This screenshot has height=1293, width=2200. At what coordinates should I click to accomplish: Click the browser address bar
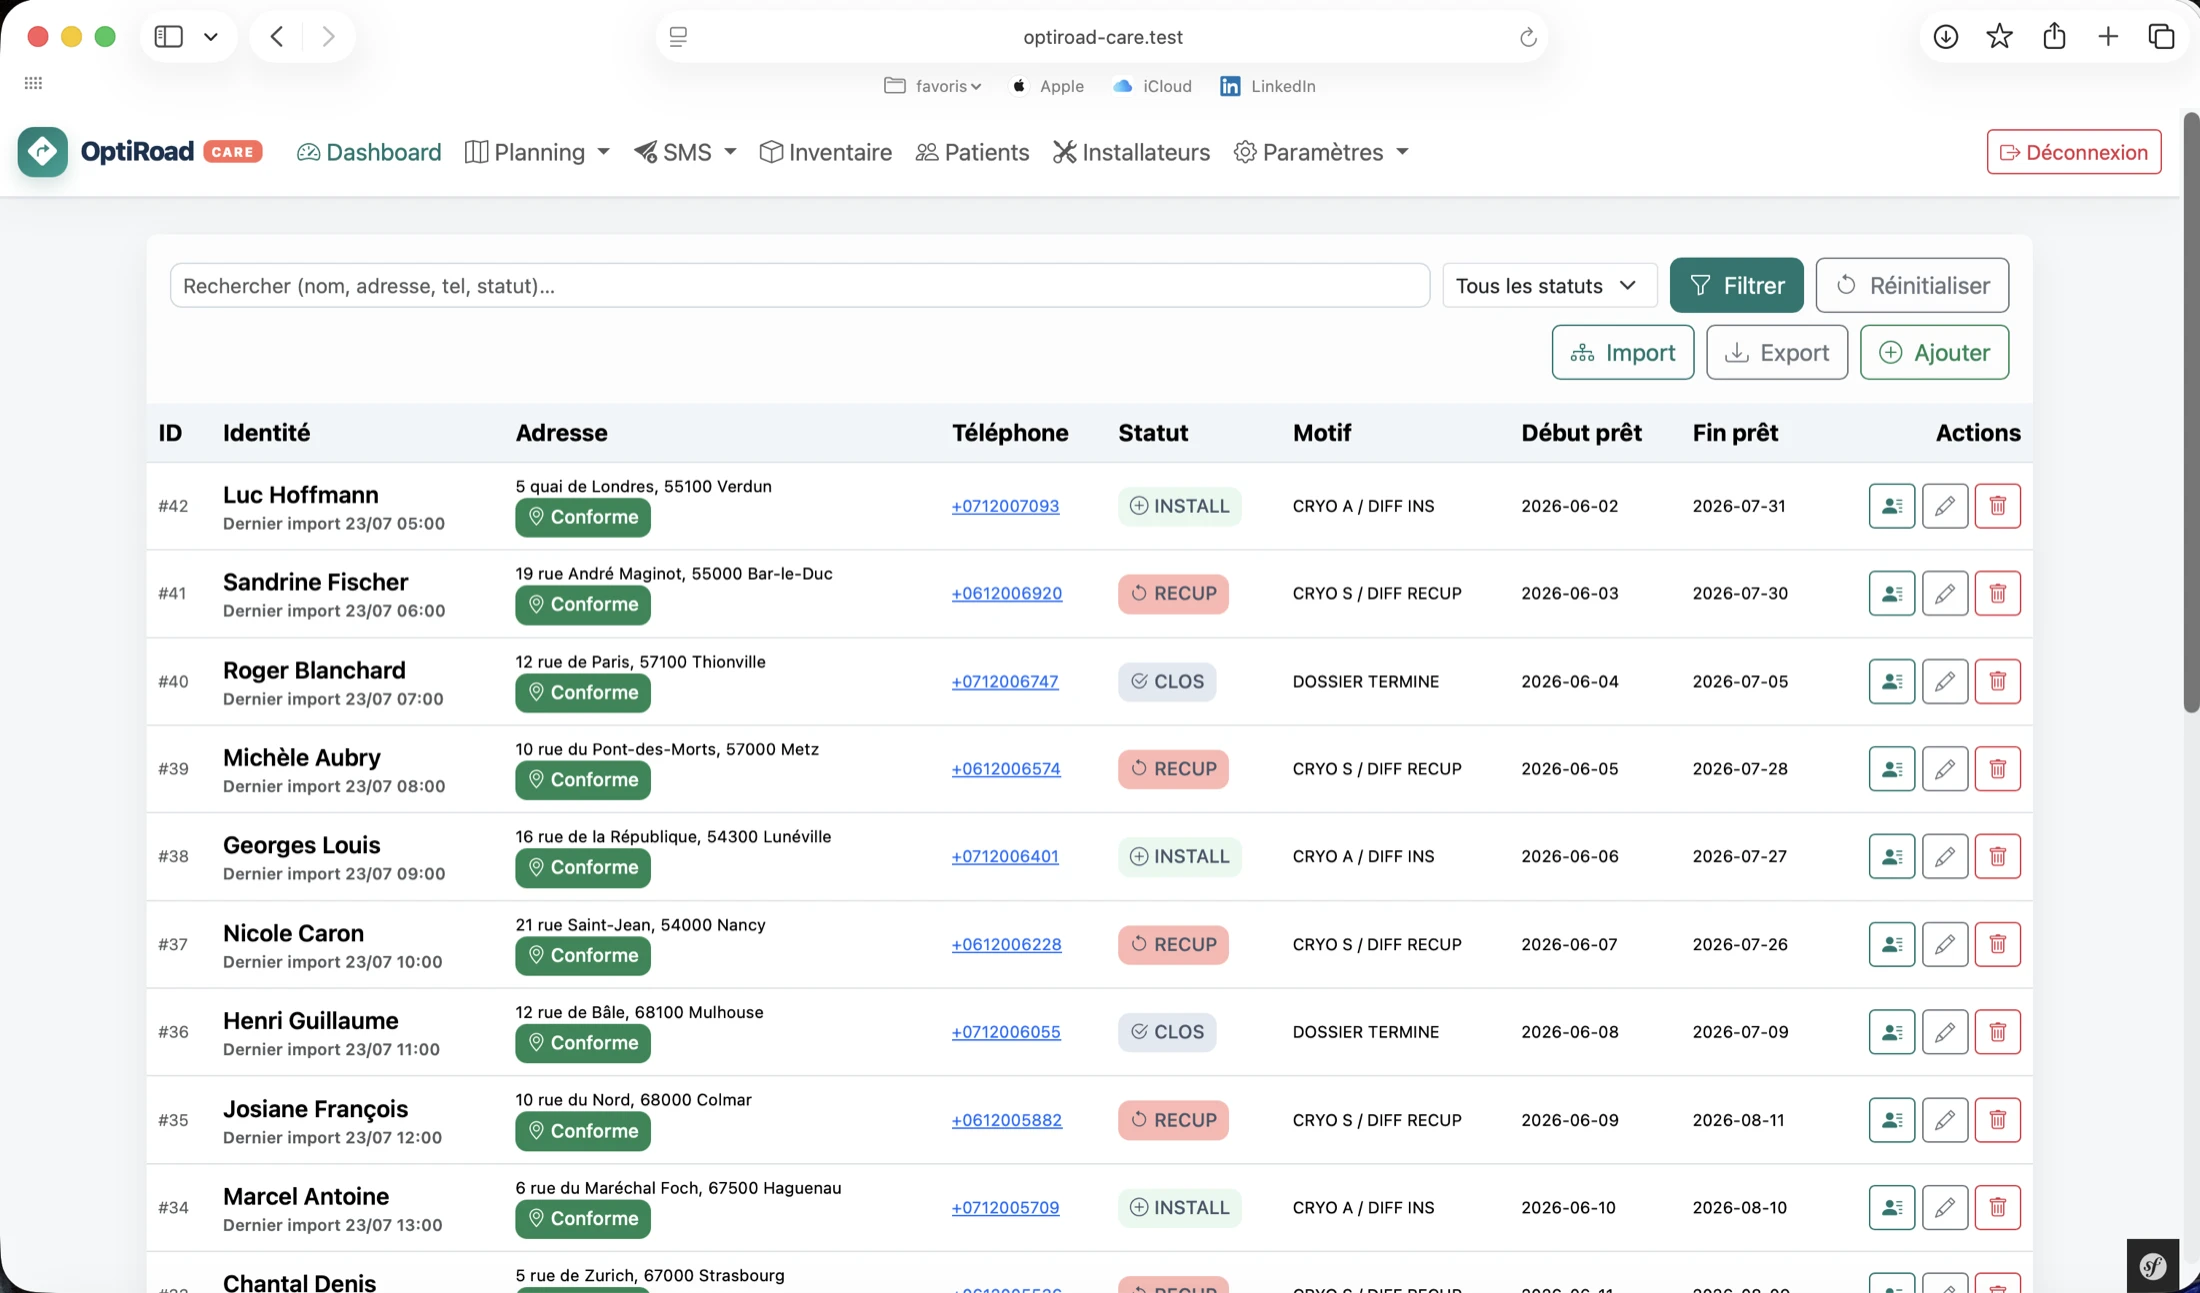(x=1102, y=37)
